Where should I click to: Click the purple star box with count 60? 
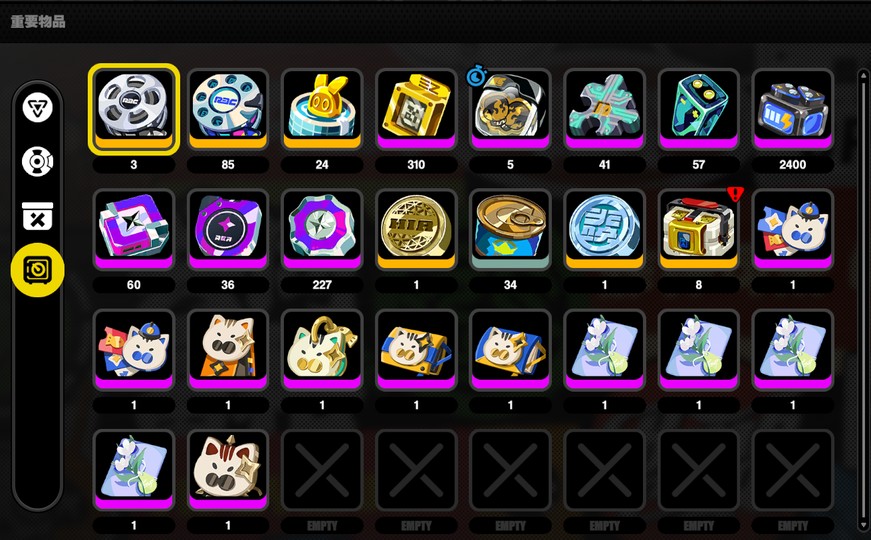(133, 229)
